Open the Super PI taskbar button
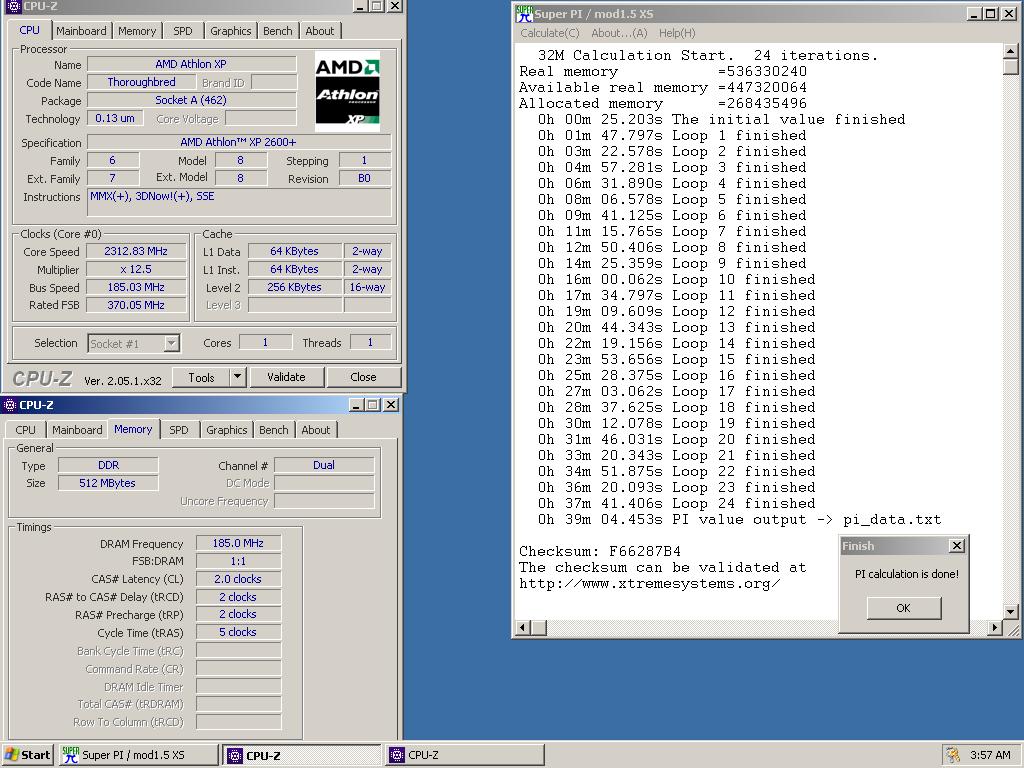Image resolution: width=1024 pixels, height=768 pixels. pos(138,755)
